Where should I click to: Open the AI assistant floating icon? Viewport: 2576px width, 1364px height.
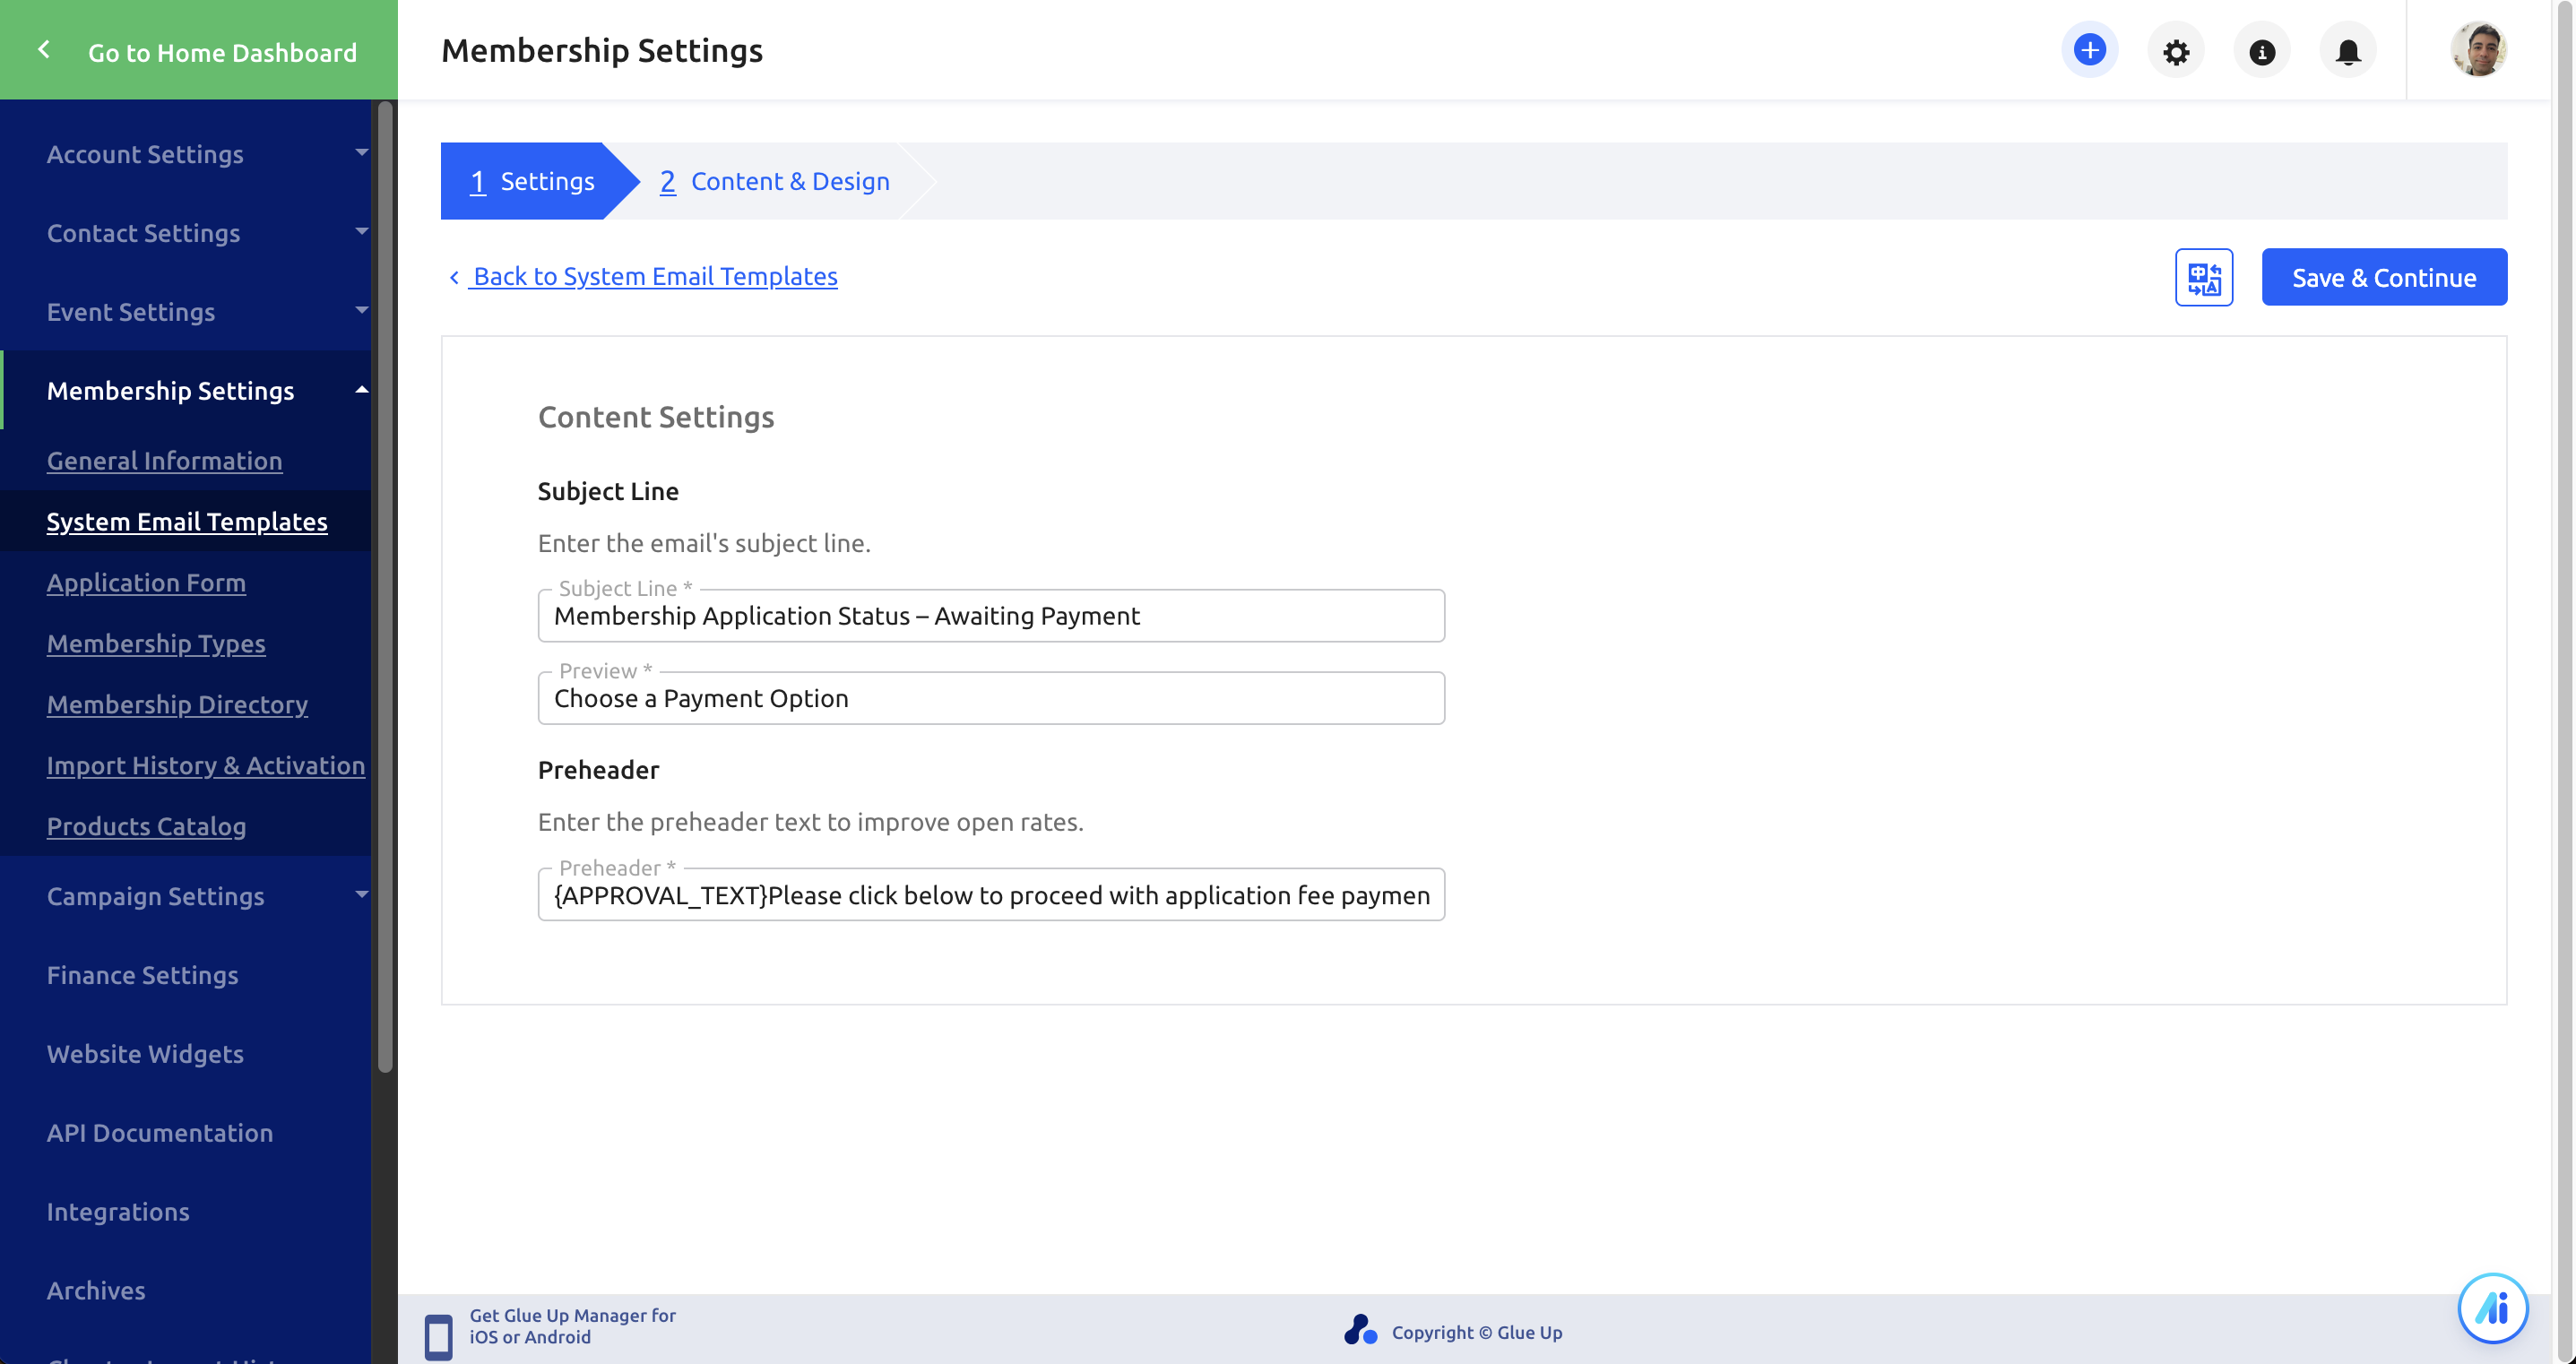pos(2492,1307)
